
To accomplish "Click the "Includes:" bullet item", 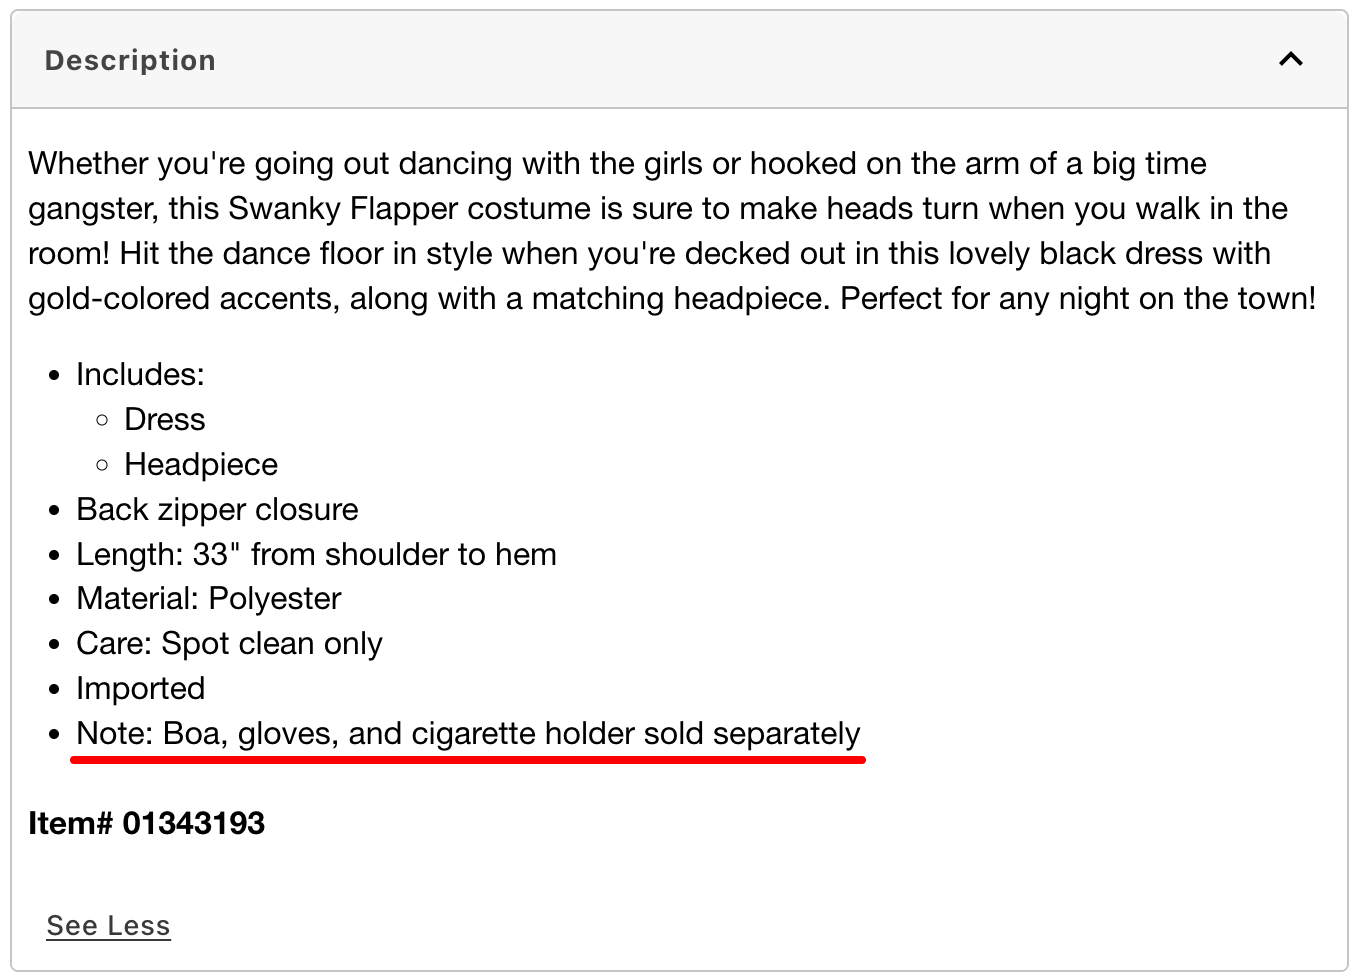I will click(140, 375).
